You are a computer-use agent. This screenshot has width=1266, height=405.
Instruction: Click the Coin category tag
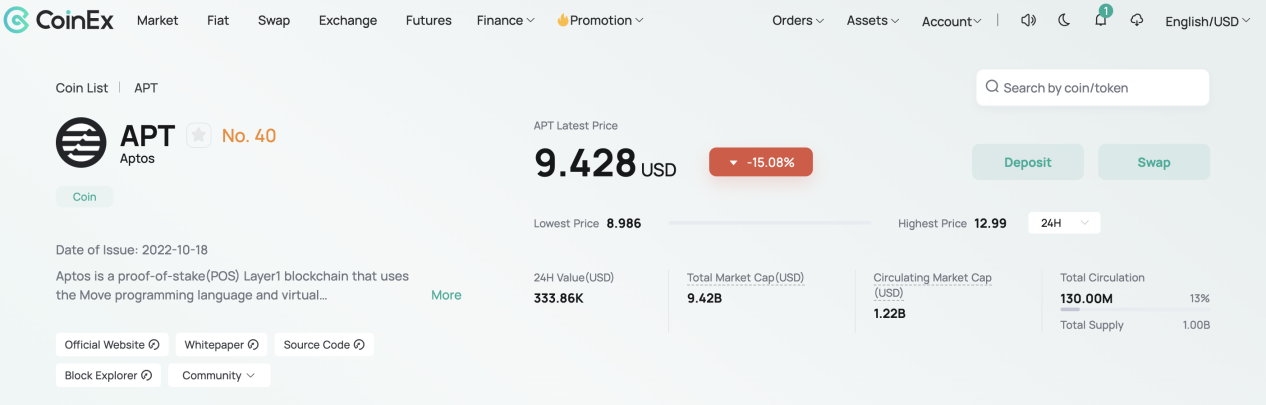[85, 197]
